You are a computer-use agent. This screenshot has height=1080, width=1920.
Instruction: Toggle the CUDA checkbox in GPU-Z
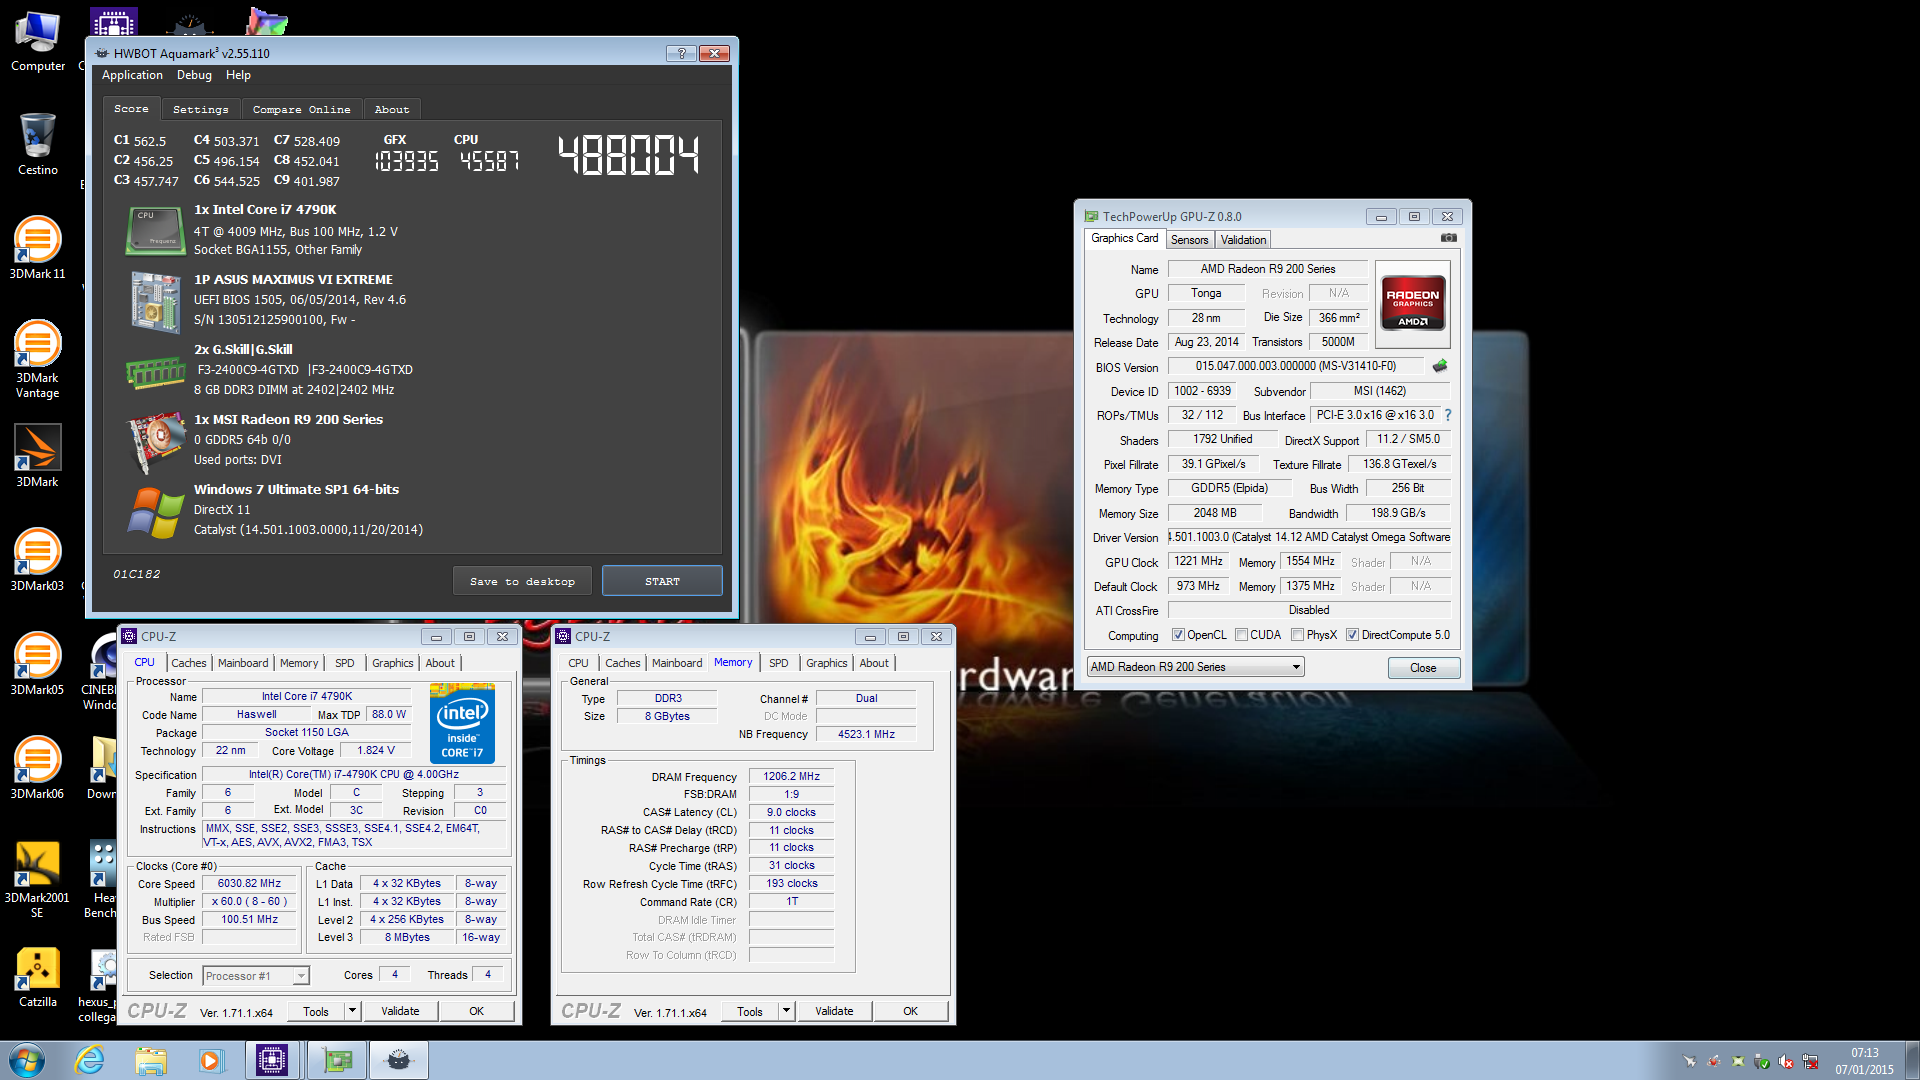point(1241,635)
